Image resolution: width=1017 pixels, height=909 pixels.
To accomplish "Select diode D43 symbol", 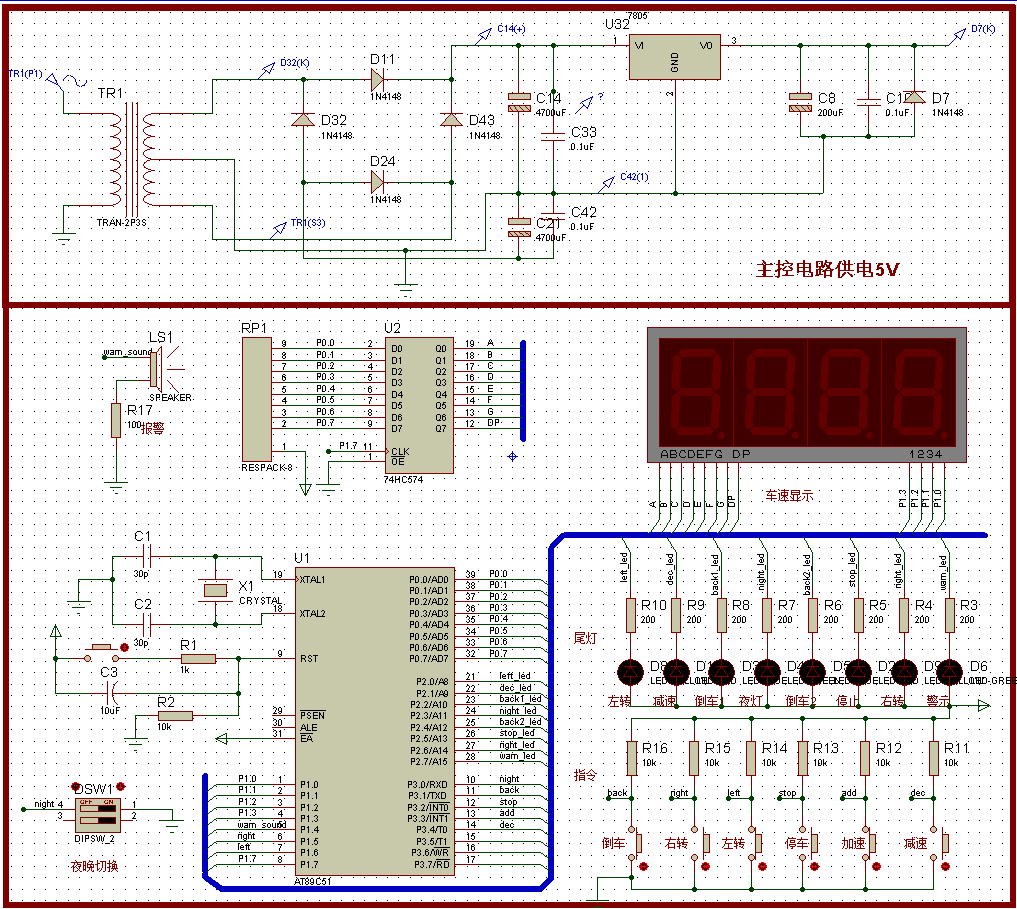I will (x=451, y=119).
